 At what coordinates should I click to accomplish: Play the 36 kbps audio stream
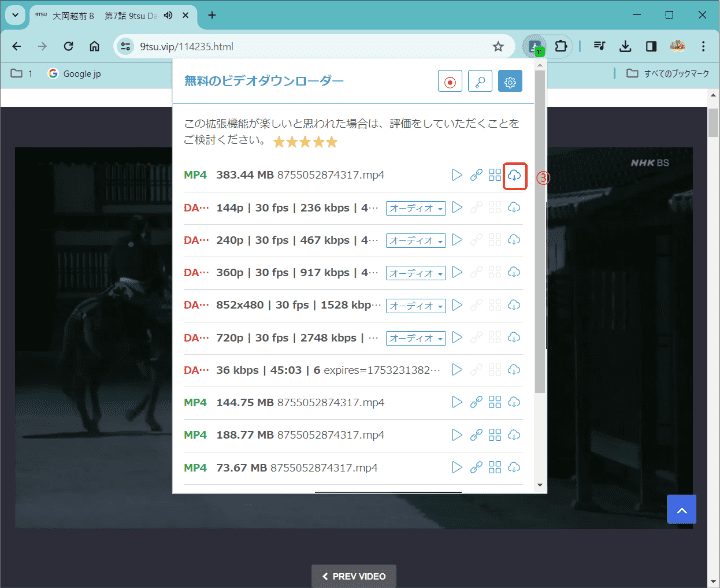[x=457, y=370]
